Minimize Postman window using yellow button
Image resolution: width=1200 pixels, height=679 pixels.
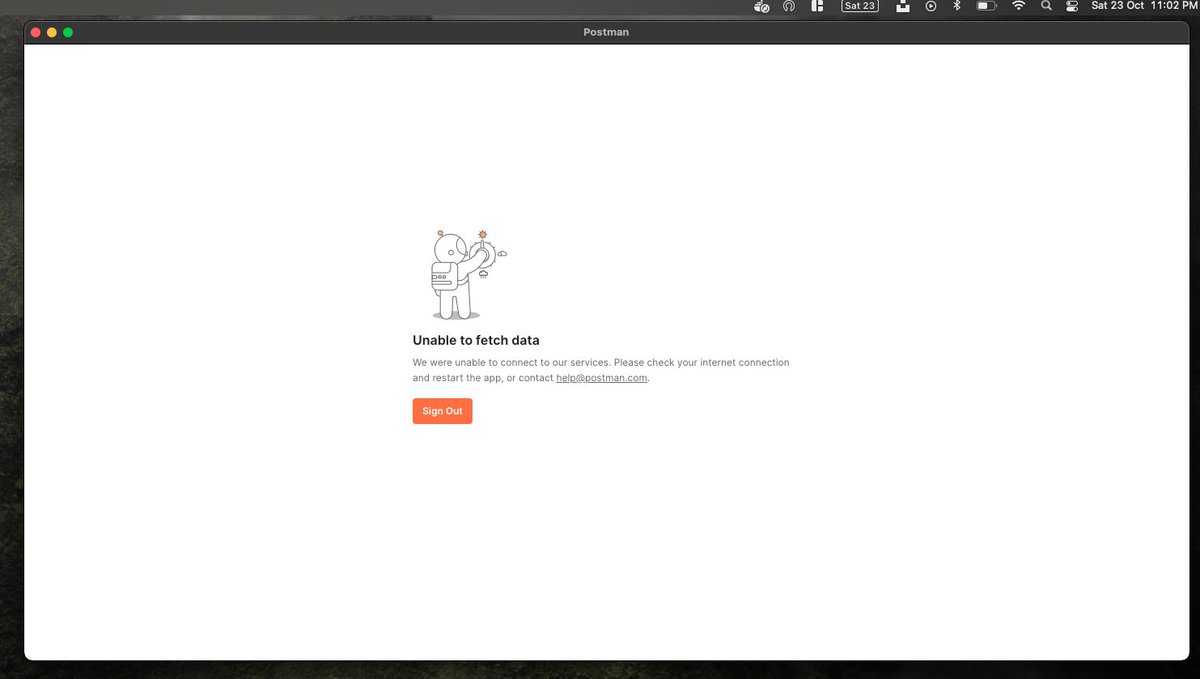(x=52, y=32)
